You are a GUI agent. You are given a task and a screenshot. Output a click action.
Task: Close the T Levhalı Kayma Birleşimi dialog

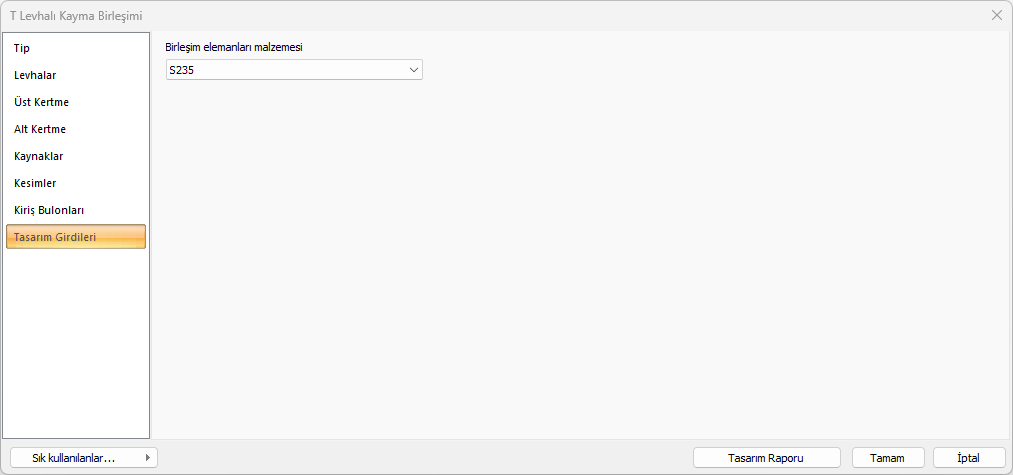(996, 15)
